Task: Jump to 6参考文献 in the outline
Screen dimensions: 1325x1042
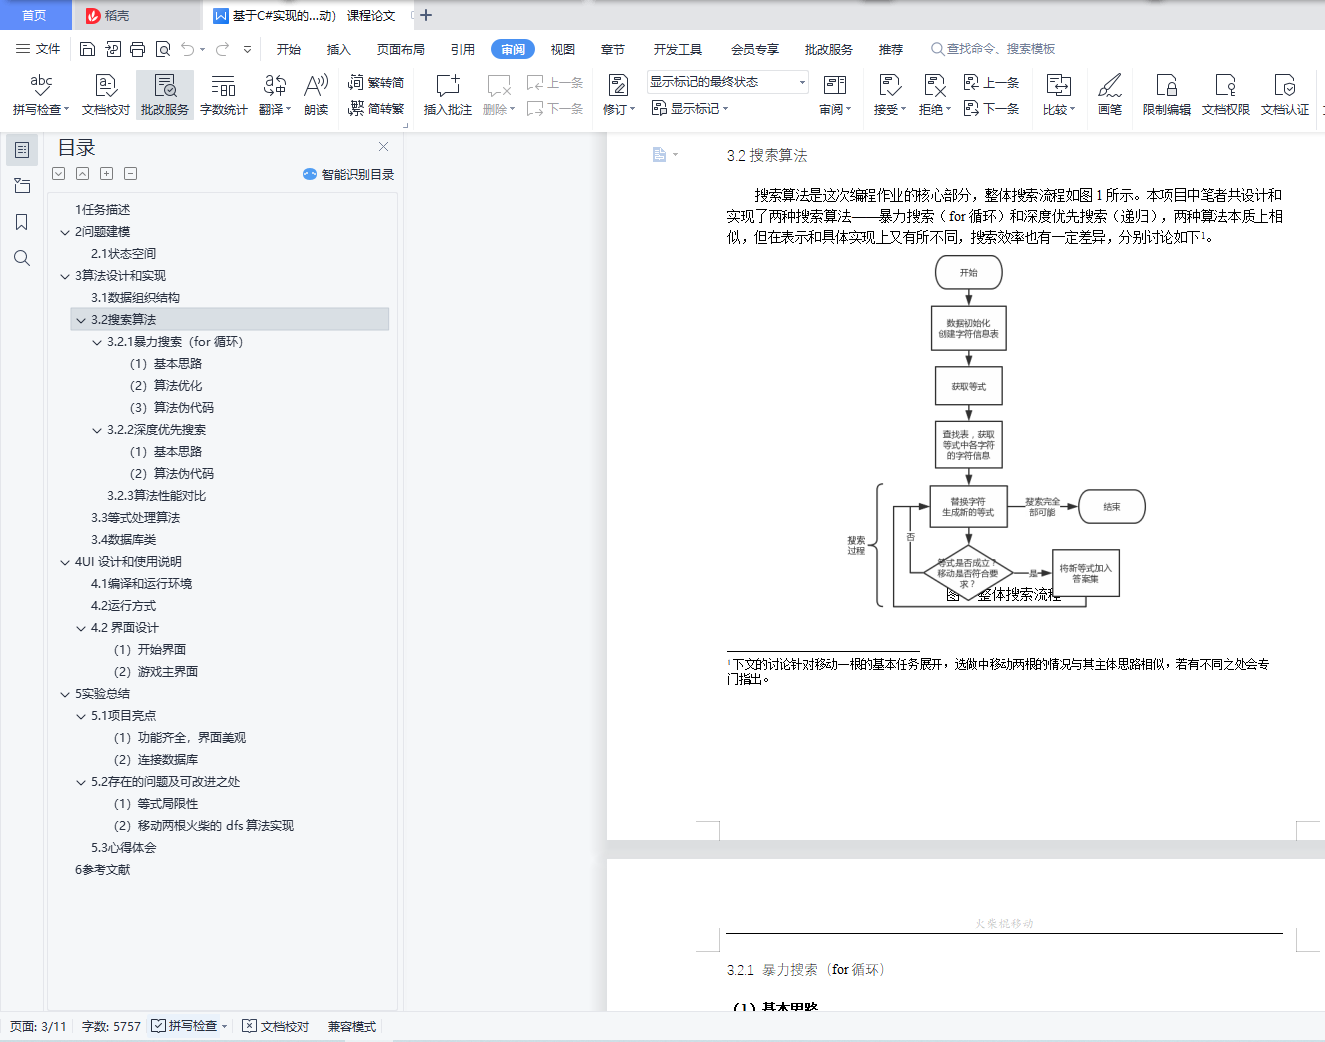Action: [102, 870]
